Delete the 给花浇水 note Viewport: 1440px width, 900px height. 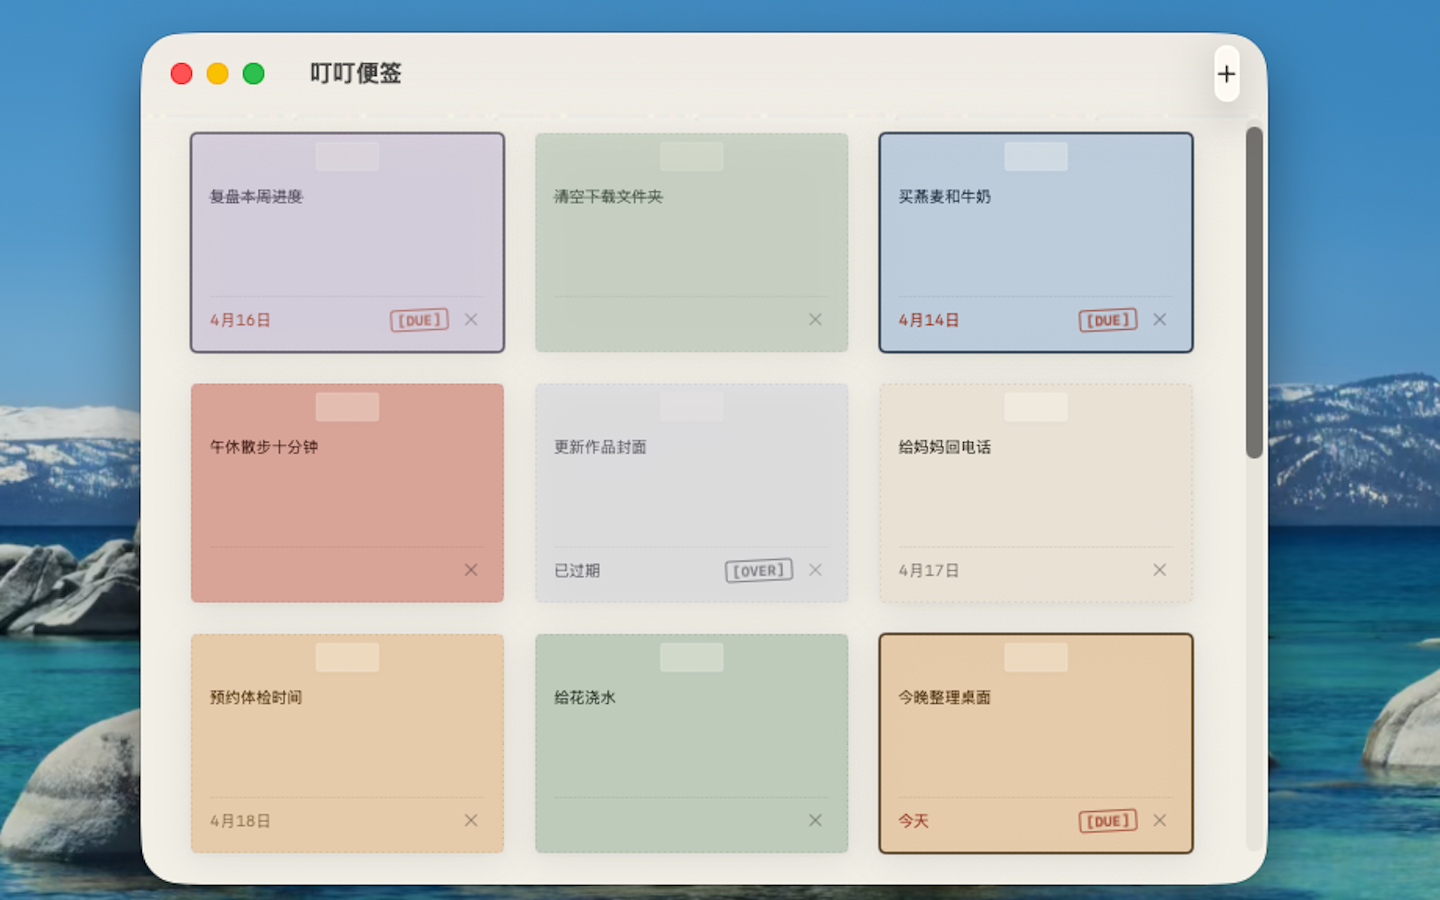pyautogui.click(x=815, y=820)
